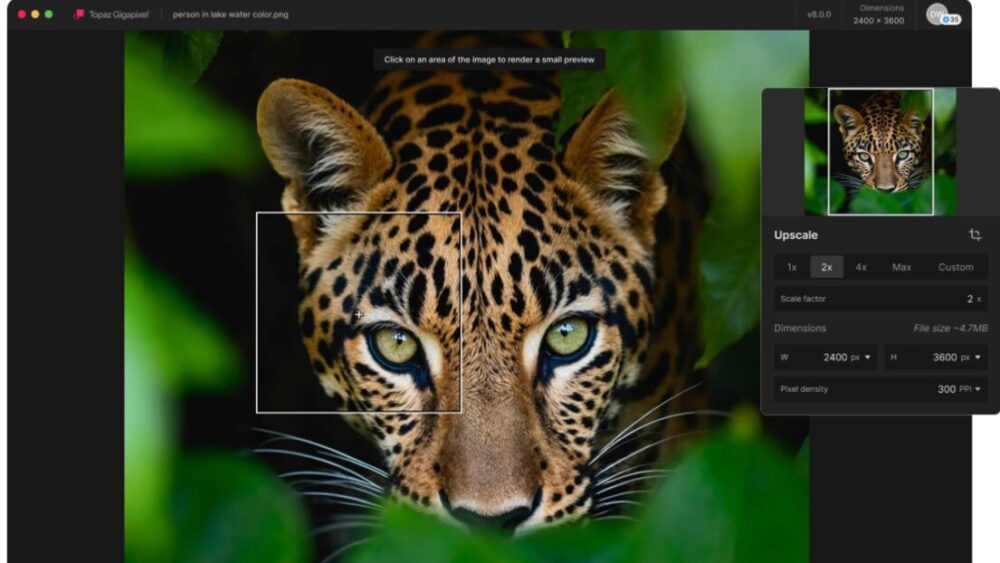The height and width of the screenshot is (563, 1000).
Task: Edit the width value 2400
Action: (x=835, y=357)
